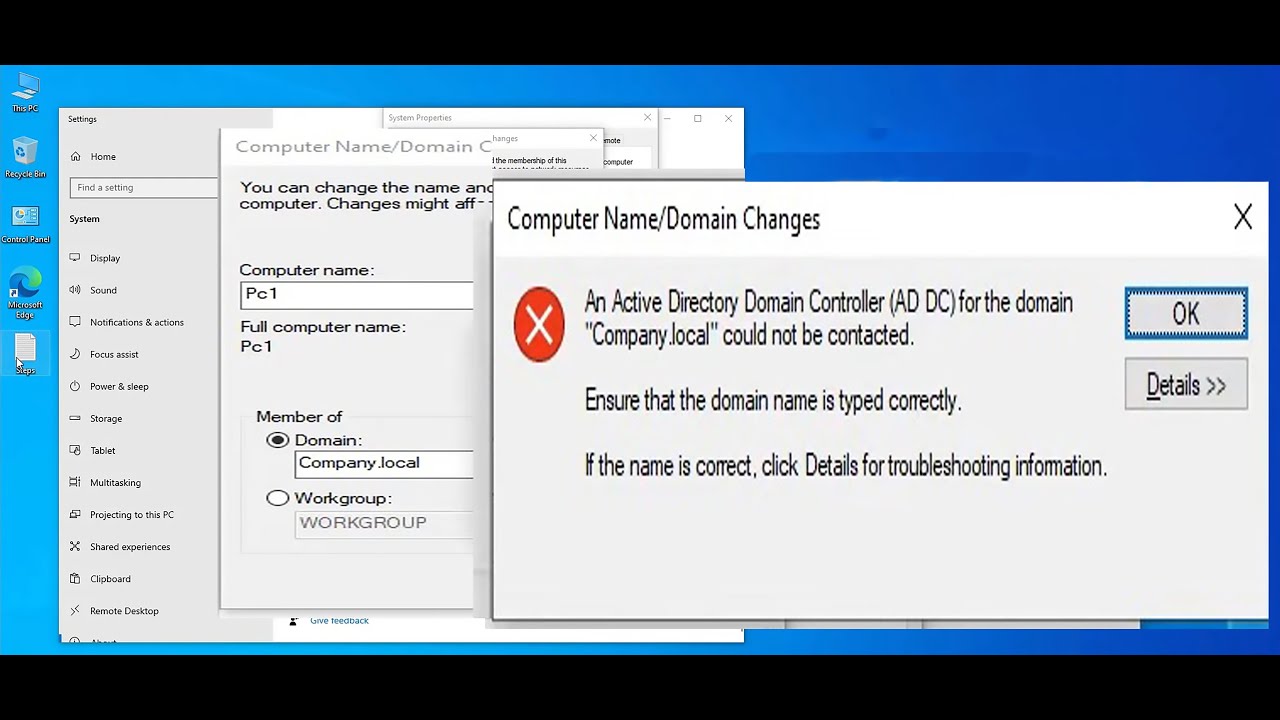Launch Microsoft Edge from desktop
Image resolution: width=1280 pixels, height=720 pixels.
coord(25,293)
